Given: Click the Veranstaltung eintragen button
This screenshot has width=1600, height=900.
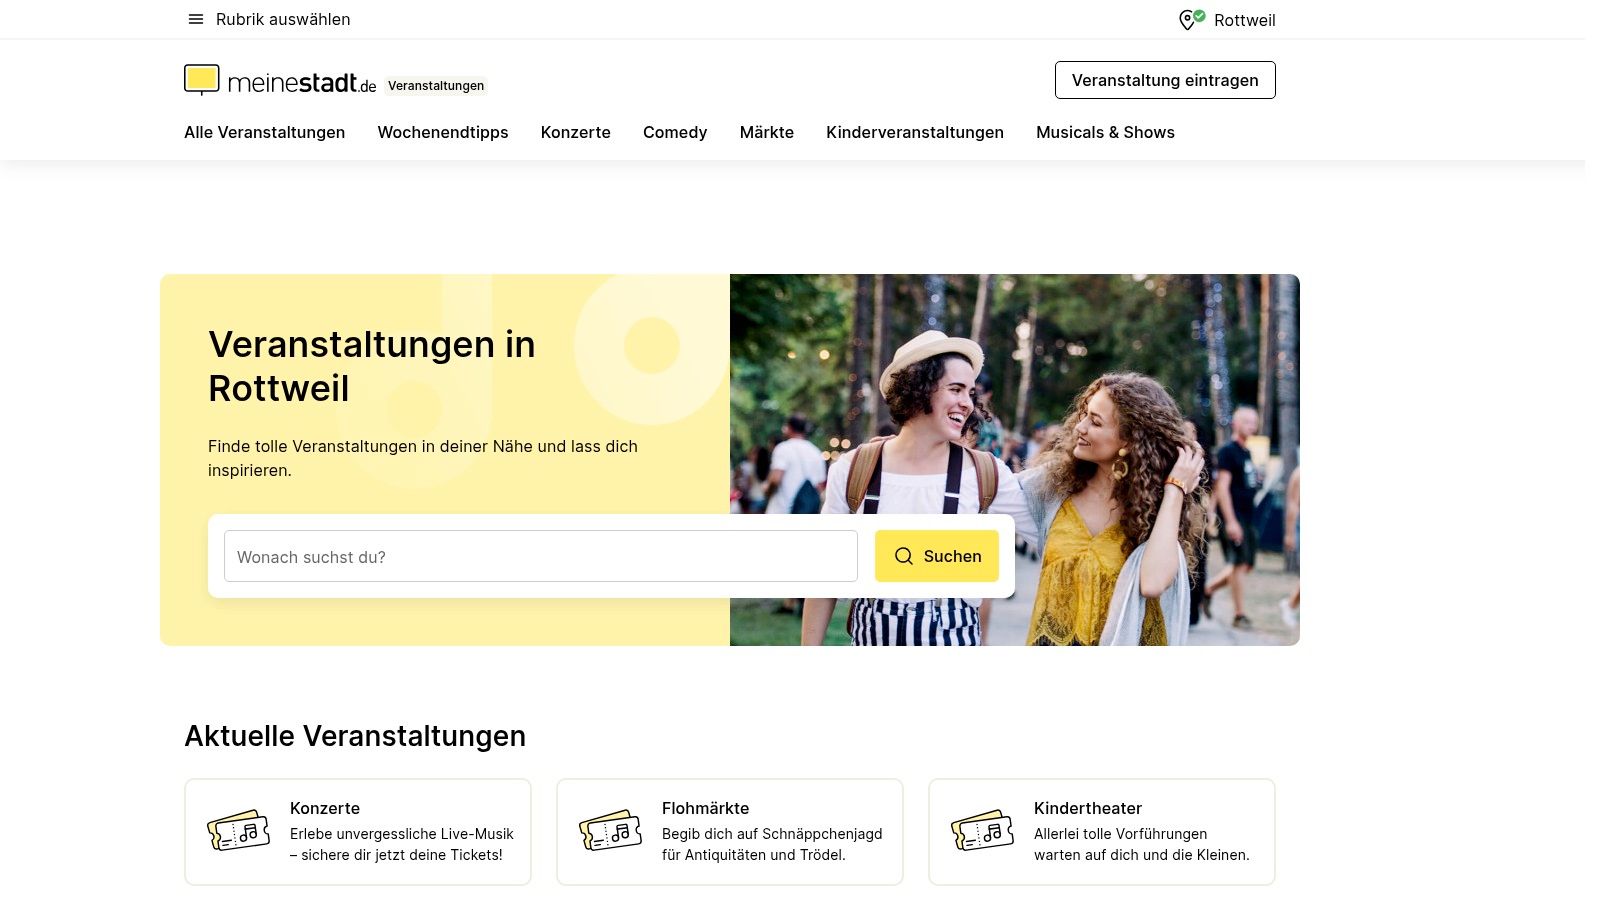Looking at the screenshot, I should point(1165,80).
